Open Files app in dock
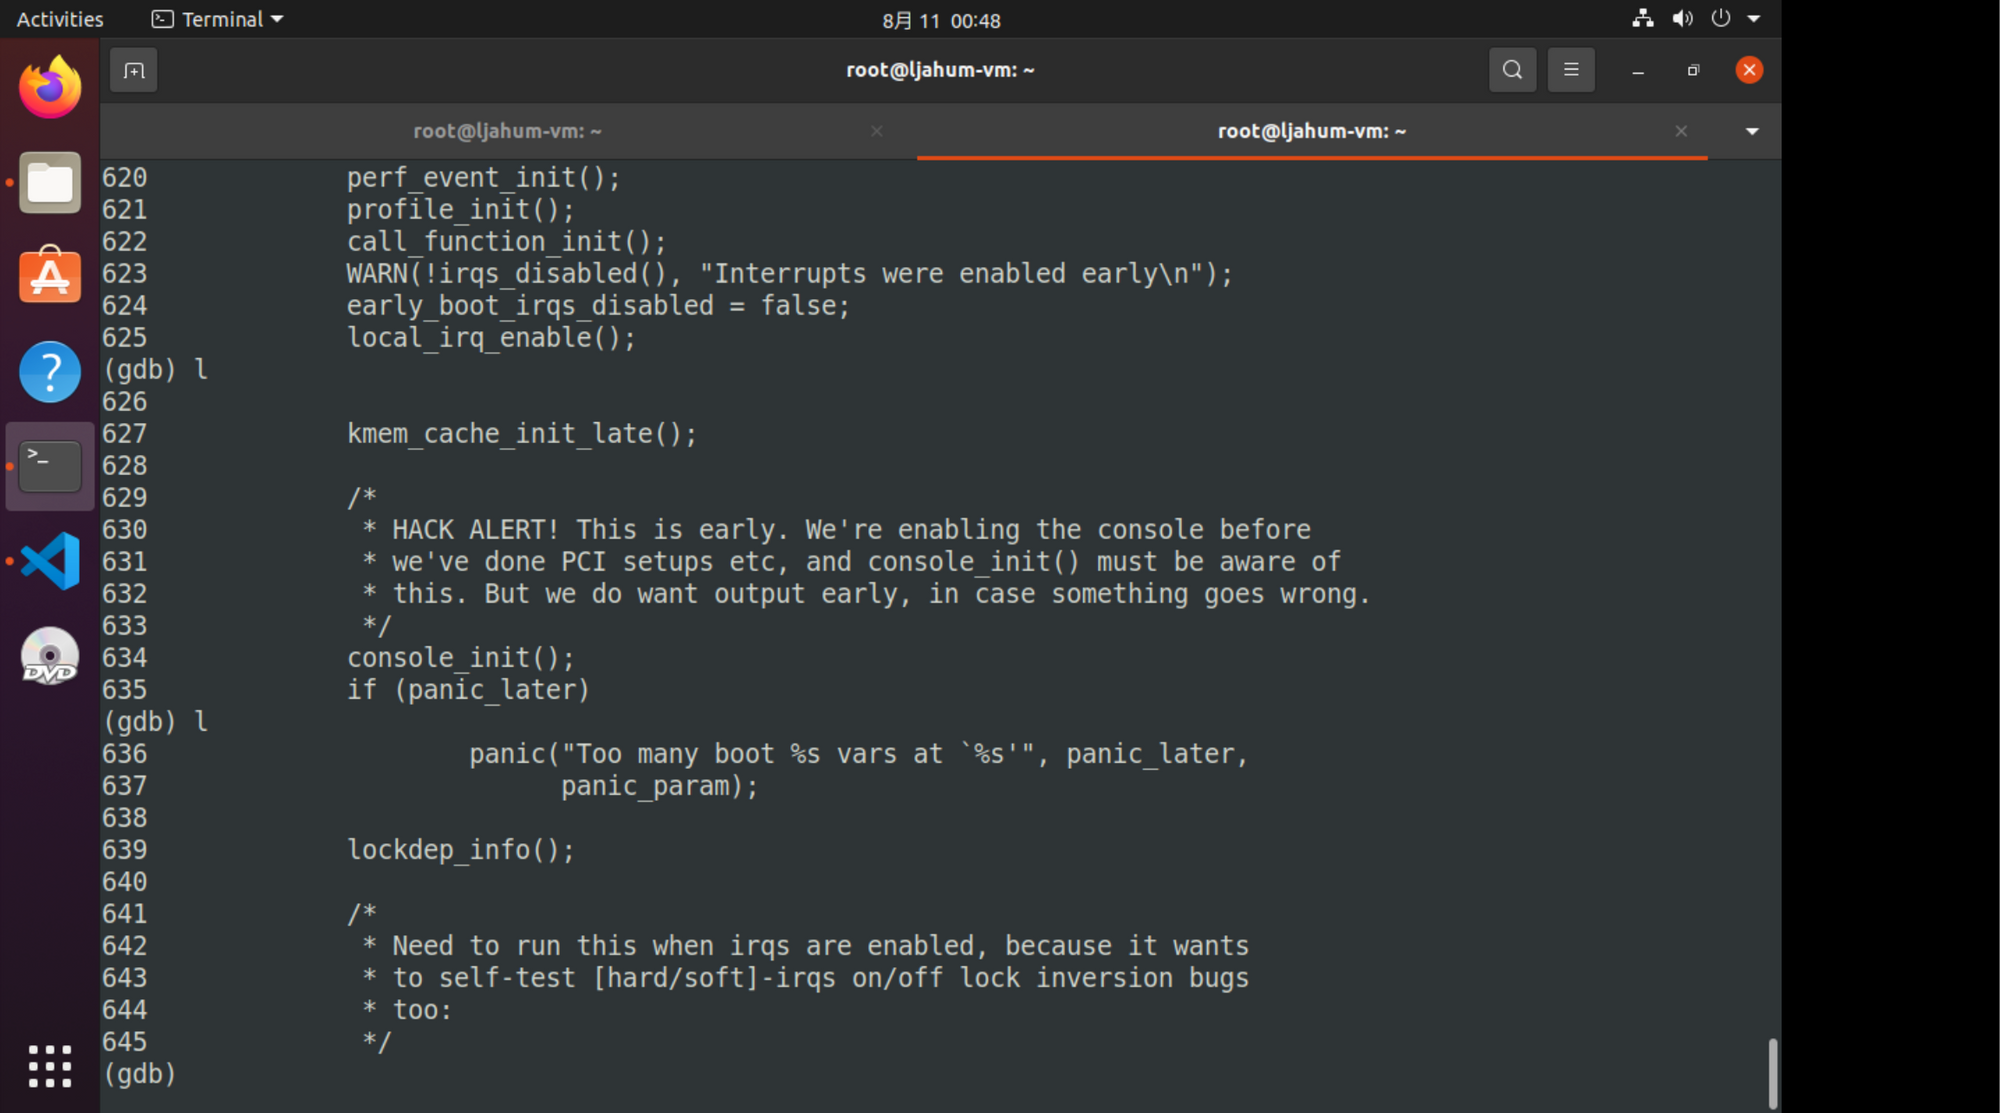 coord(50,183)
